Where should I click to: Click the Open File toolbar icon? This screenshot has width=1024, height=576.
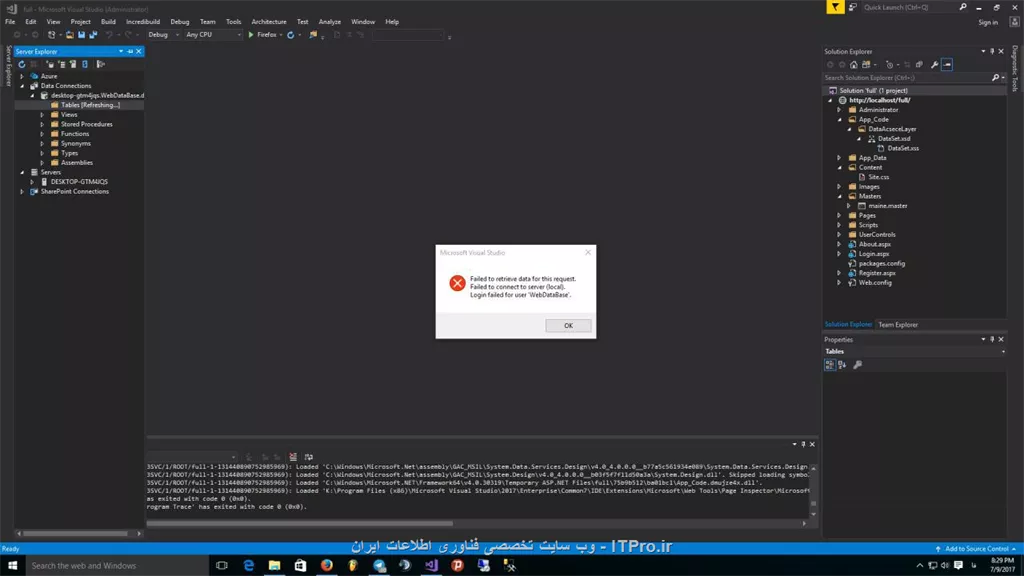click(x=70, y=35)
